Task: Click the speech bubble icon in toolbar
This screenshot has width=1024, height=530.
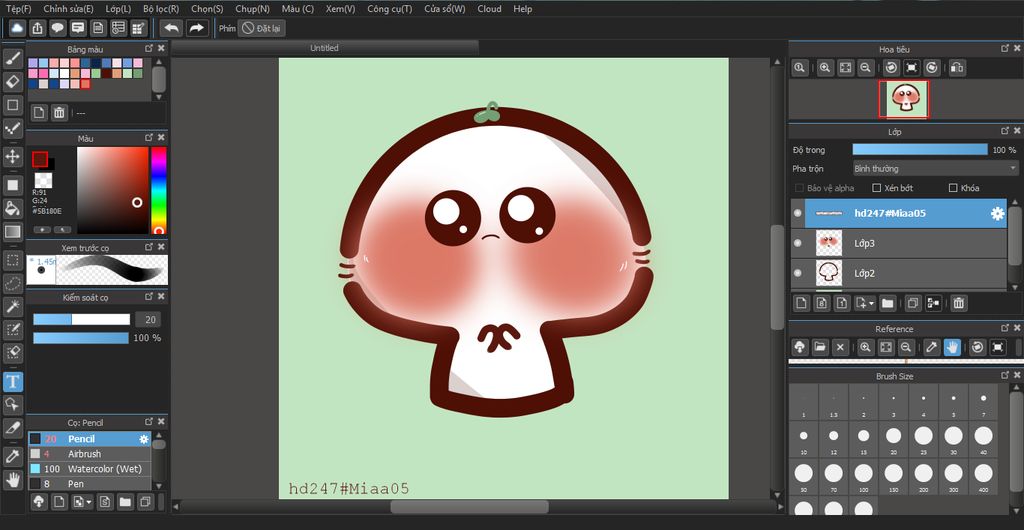Action: coord(57,28)
